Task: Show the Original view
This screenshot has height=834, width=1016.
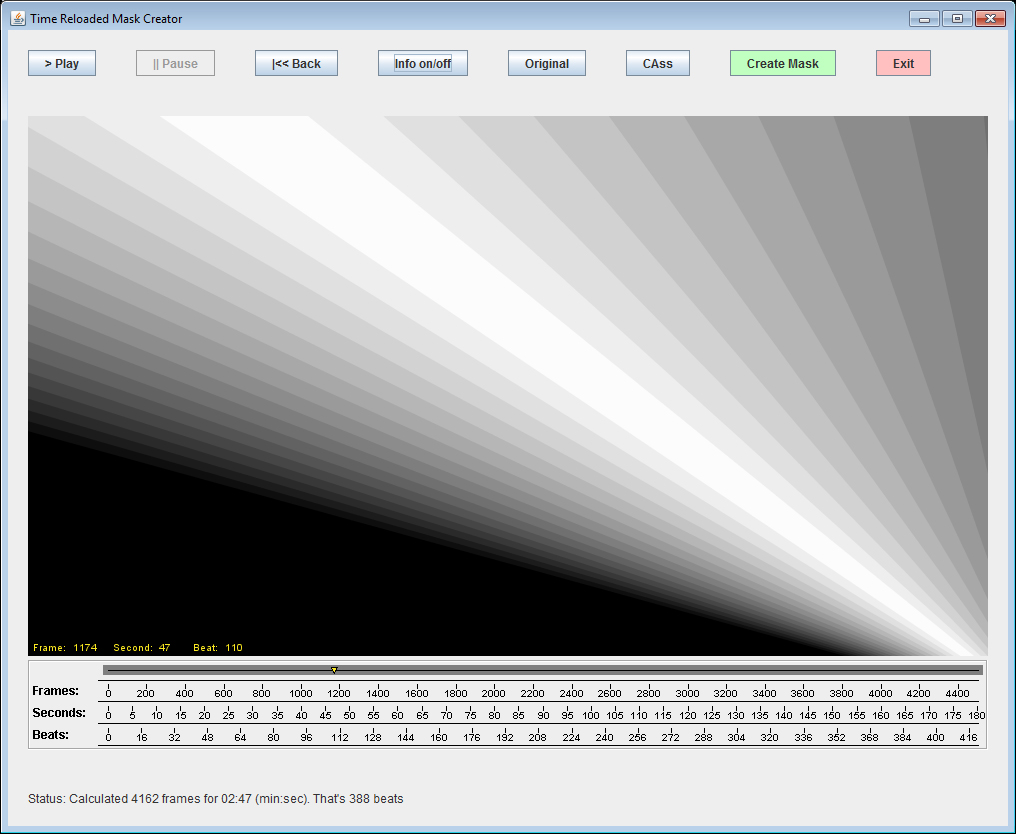Action: pyautogui.click(x=546, y=64)
